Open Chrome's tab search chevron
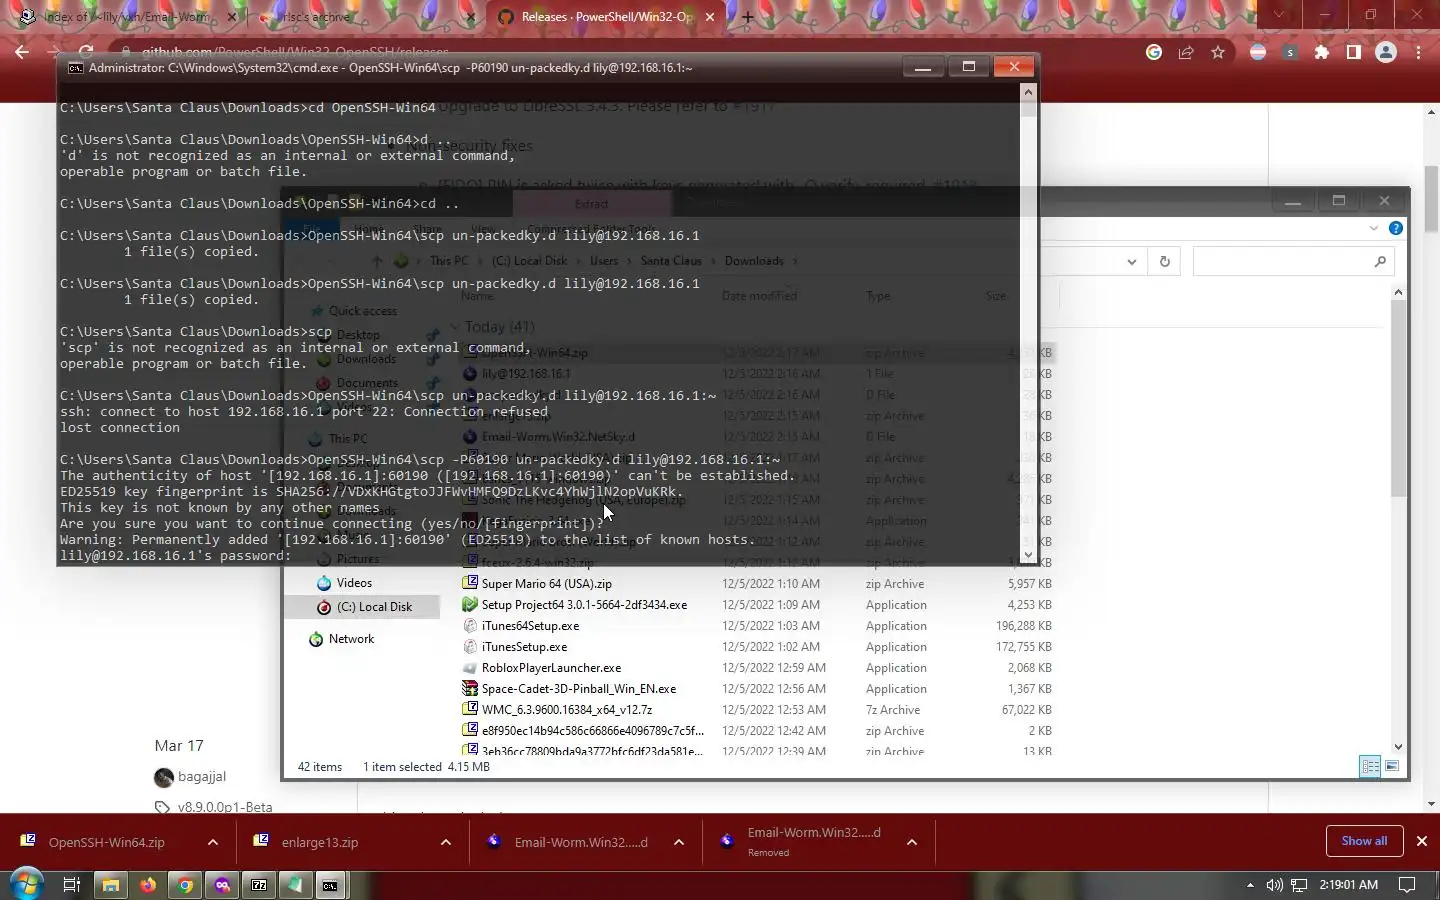 tap(1278, 15)
